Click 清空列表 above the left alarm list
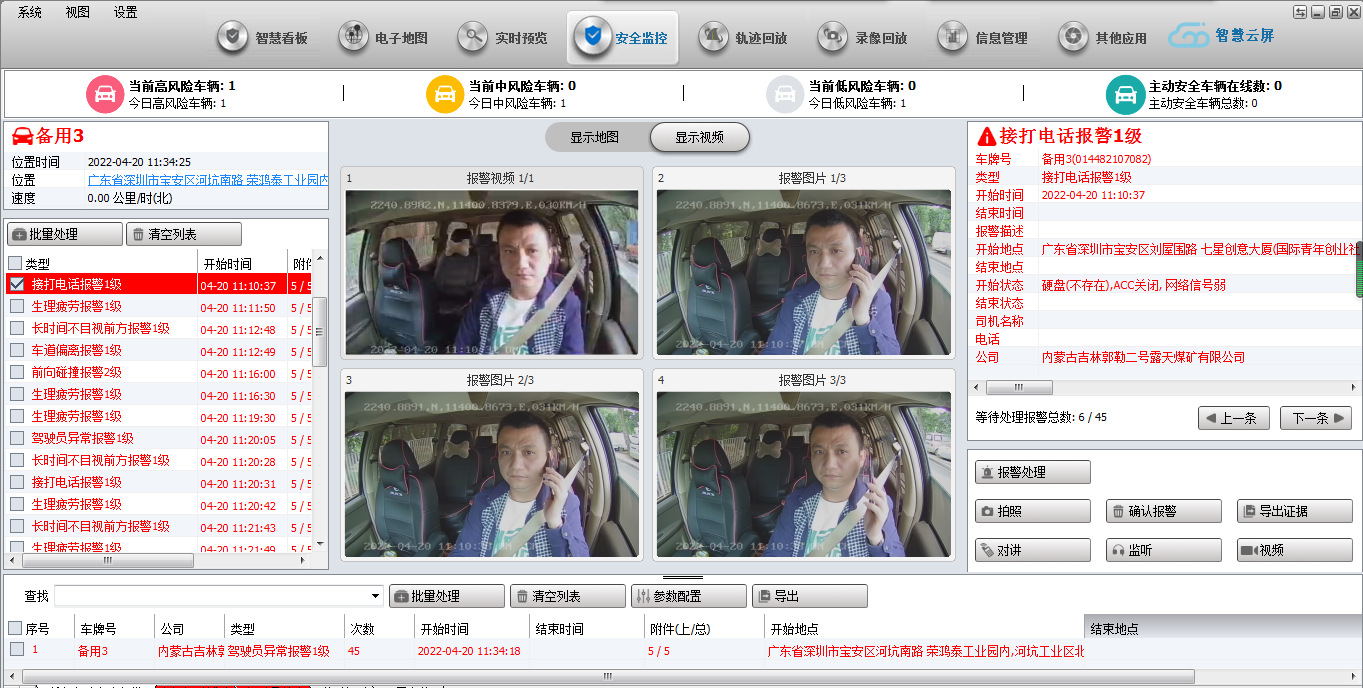The height and width of the screenshot is (688, 1363). 184,234
